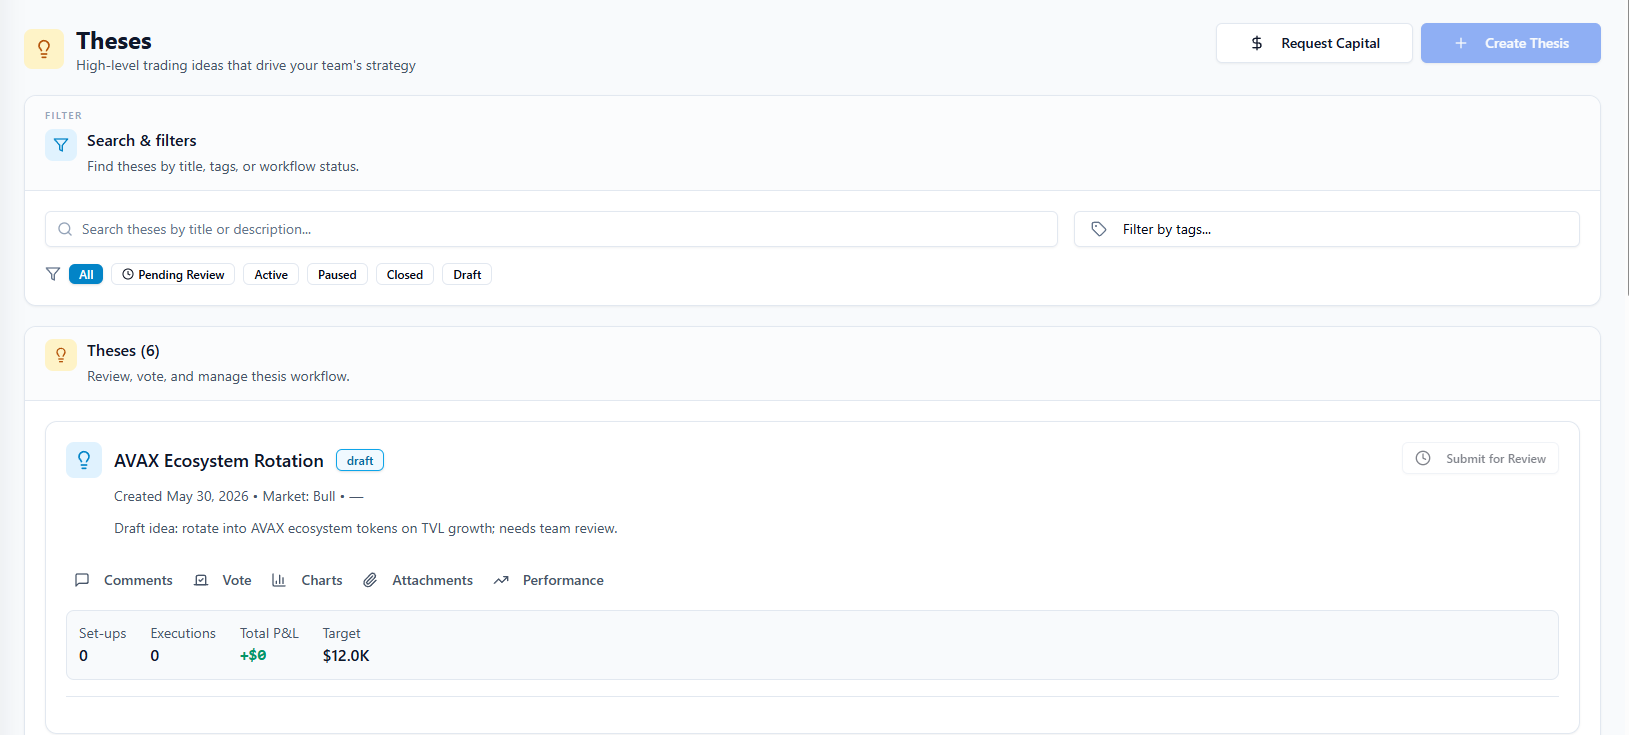Show only Paused theses
The height and width of the screenshot is (735, 1629).
tap(337, 274)
